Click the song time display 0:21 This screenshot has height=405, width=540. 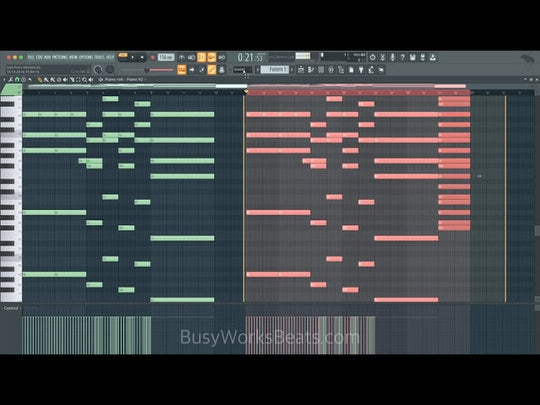pyautogui.click(x=251, y=57)
